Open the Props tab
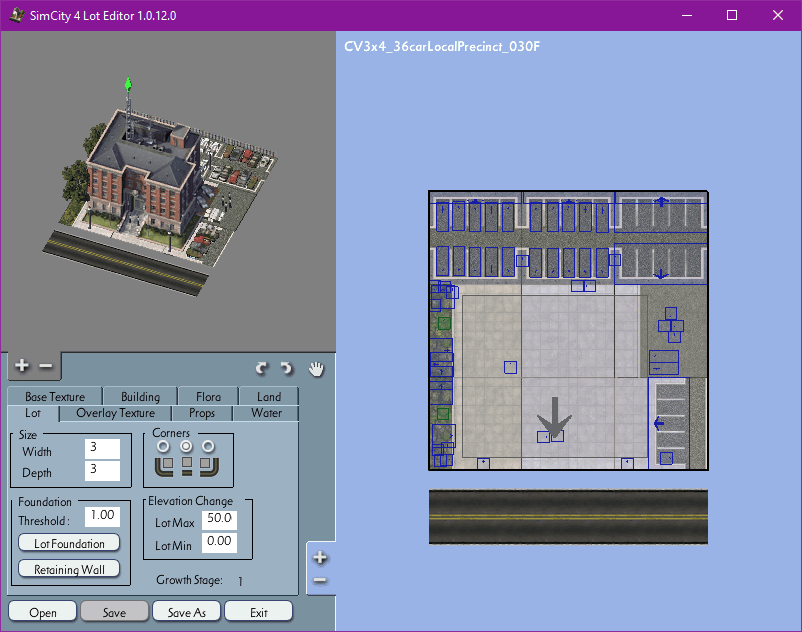Viewport: 802px width, 632px height. 201,413
